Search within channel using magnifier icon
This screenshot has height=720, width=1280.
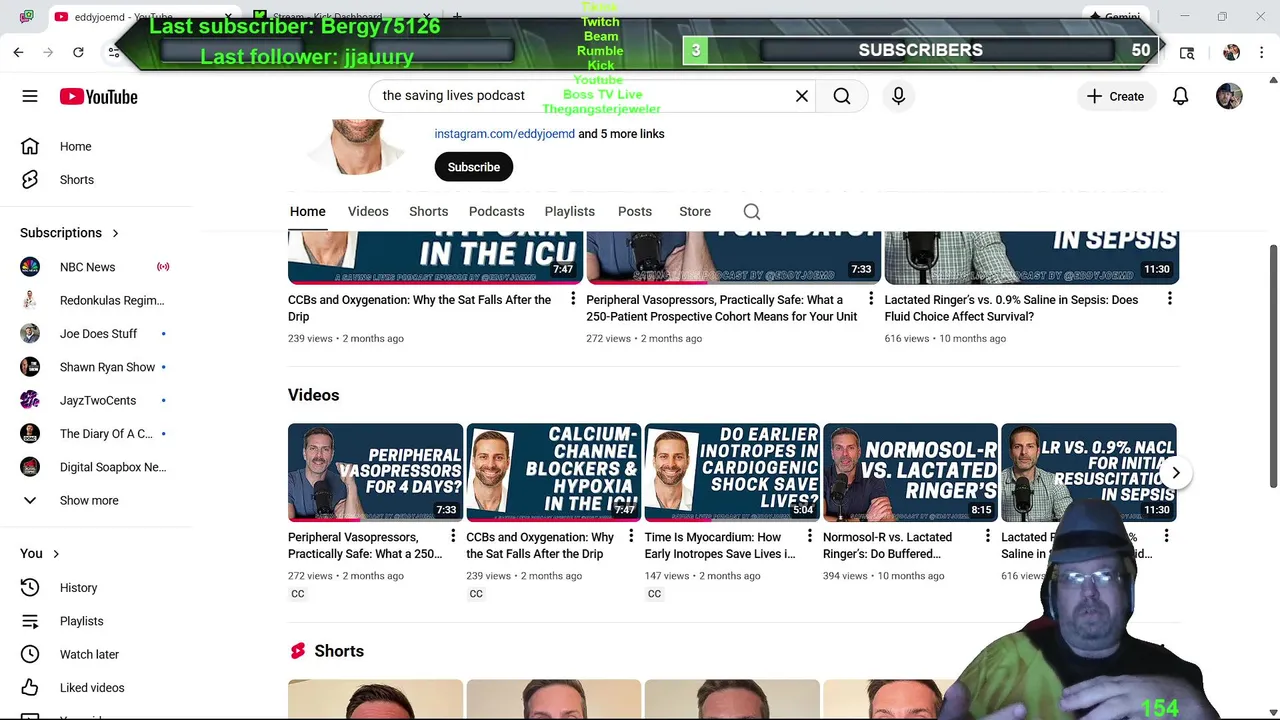click(x=752, y=212)
